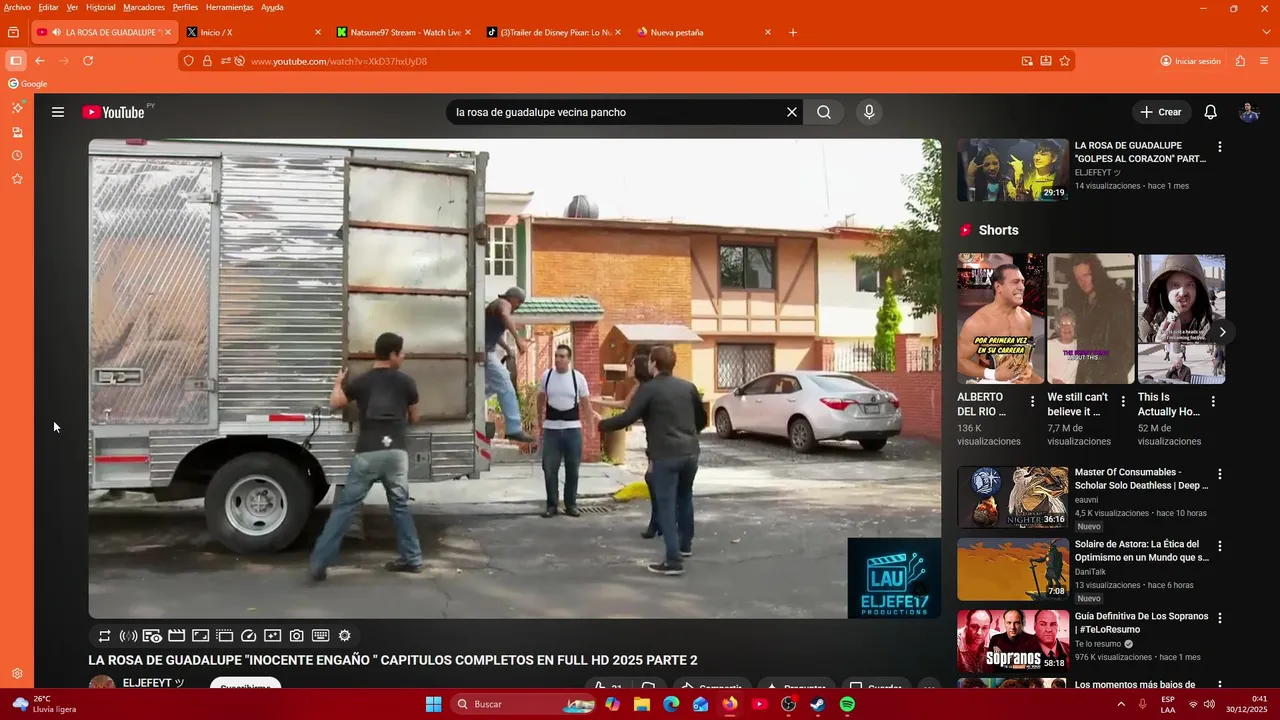1280x720 pixels.
Task: Open sidebar settings gear at bottom-left
Action: (17, 674)
